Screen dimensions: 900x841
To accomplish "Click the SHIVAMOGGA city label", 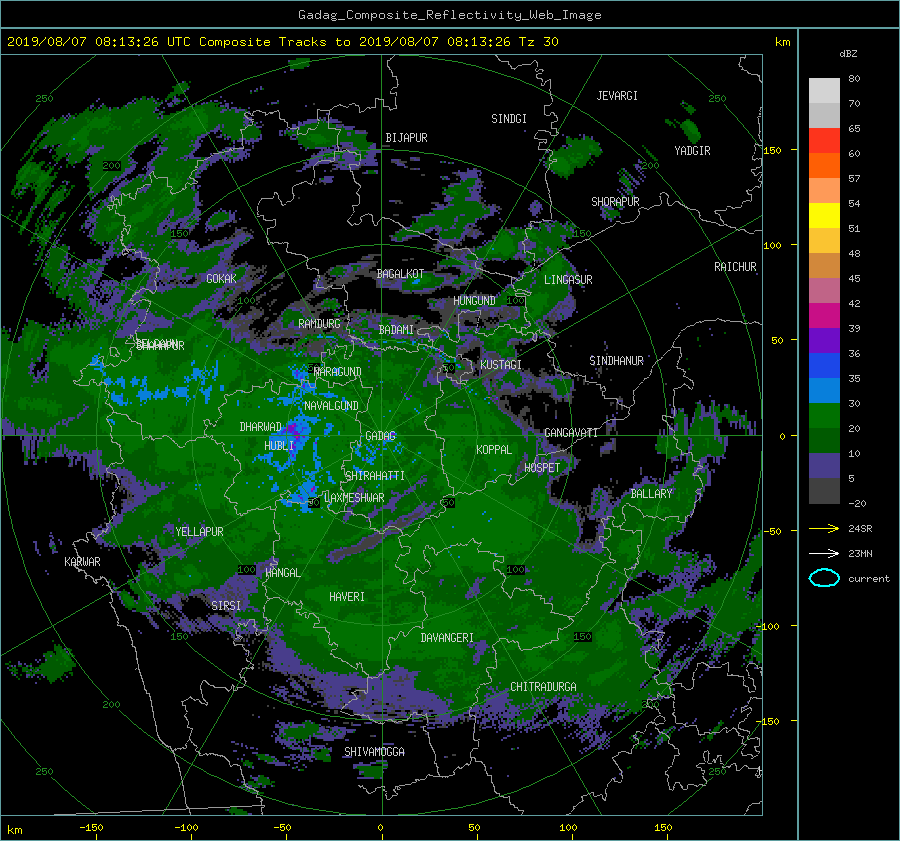I will pyautogui.click(x=374, y=752).
